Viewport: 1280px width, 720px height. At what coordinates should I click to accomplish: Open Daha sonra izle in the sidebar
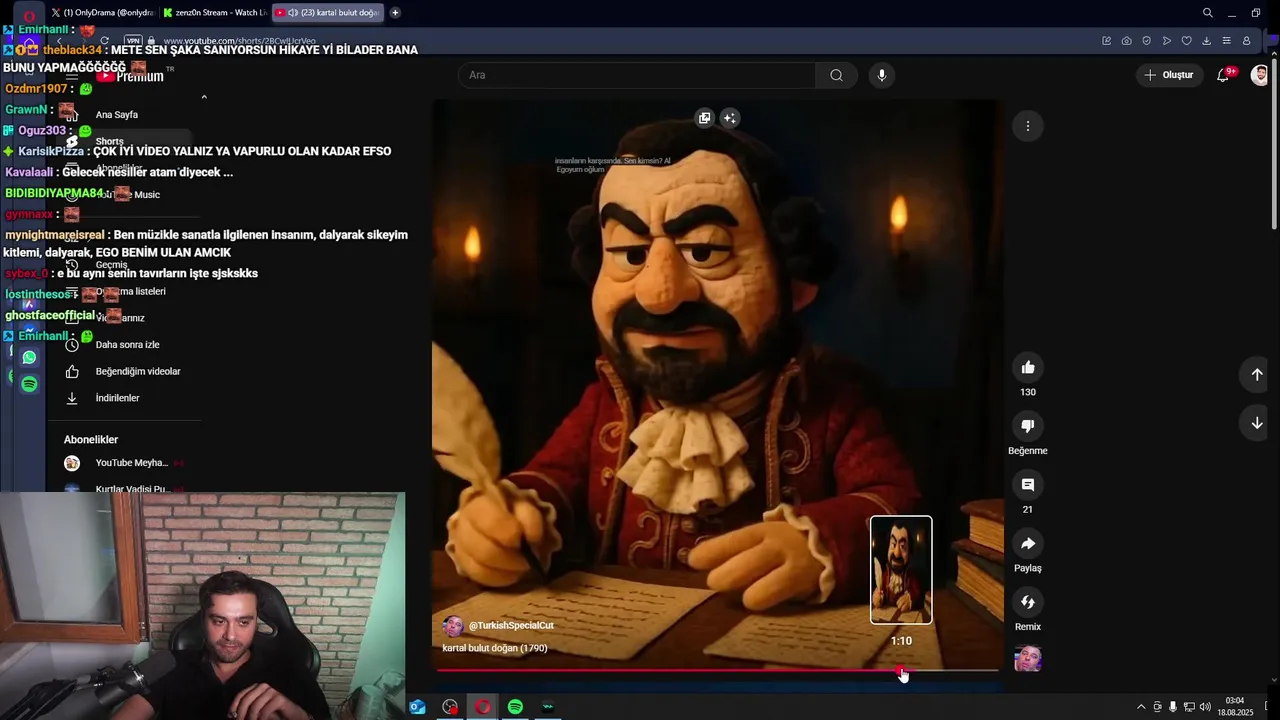click(x=125, y=345)
